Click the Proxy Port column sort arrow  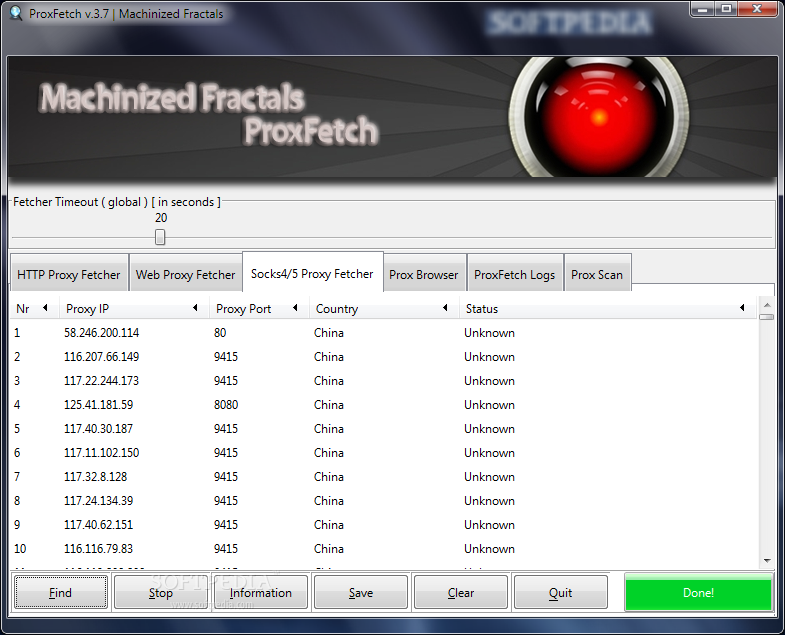tap(295, 308)
